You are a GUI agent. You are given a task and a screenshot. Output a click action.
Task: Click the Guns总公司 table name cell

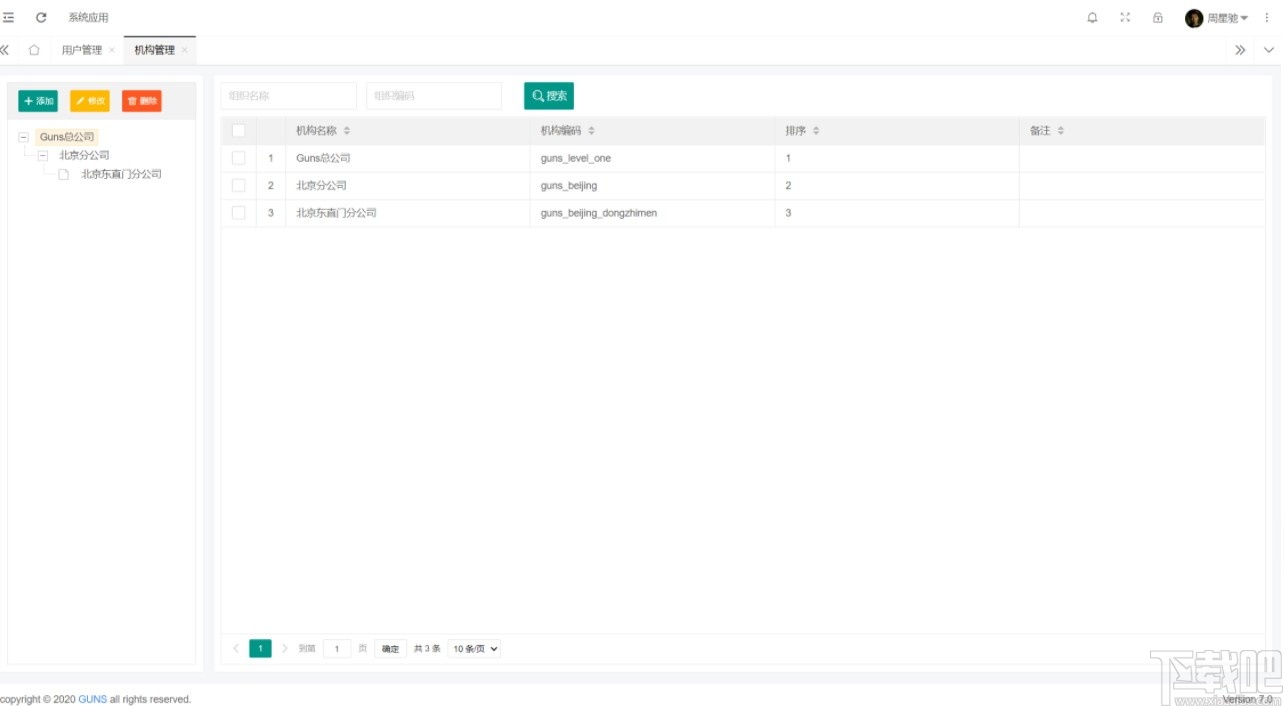point(408,158)
